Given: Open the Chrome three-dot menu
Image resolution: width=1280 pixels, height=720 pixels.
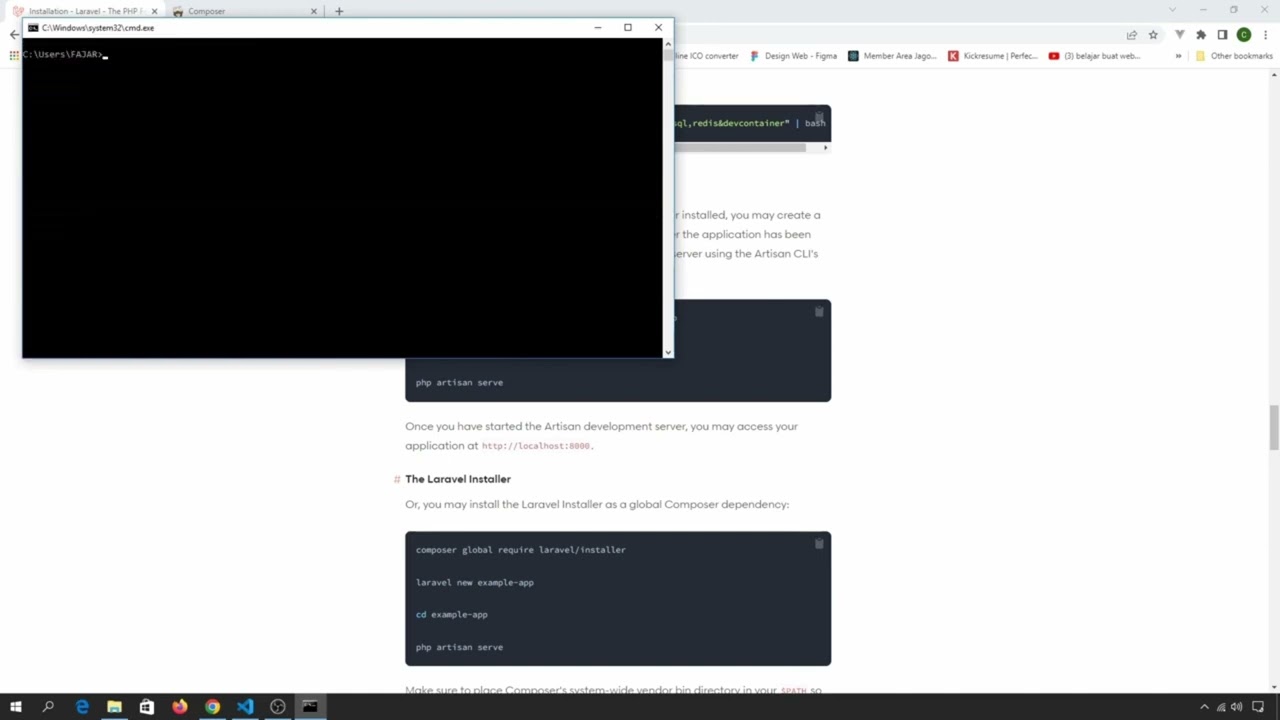Looking at the screenshot, I should click(1266, 35).
